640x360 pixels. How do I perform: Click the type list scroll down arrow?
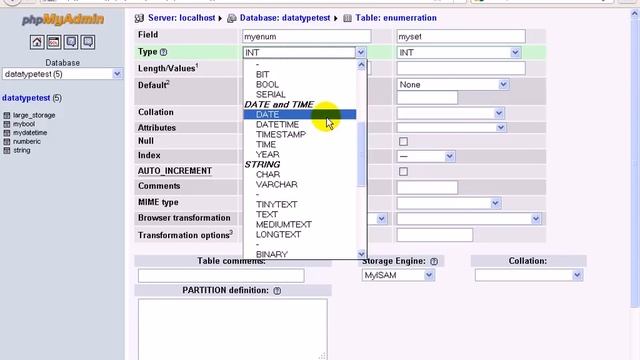(x=361, y=254)
